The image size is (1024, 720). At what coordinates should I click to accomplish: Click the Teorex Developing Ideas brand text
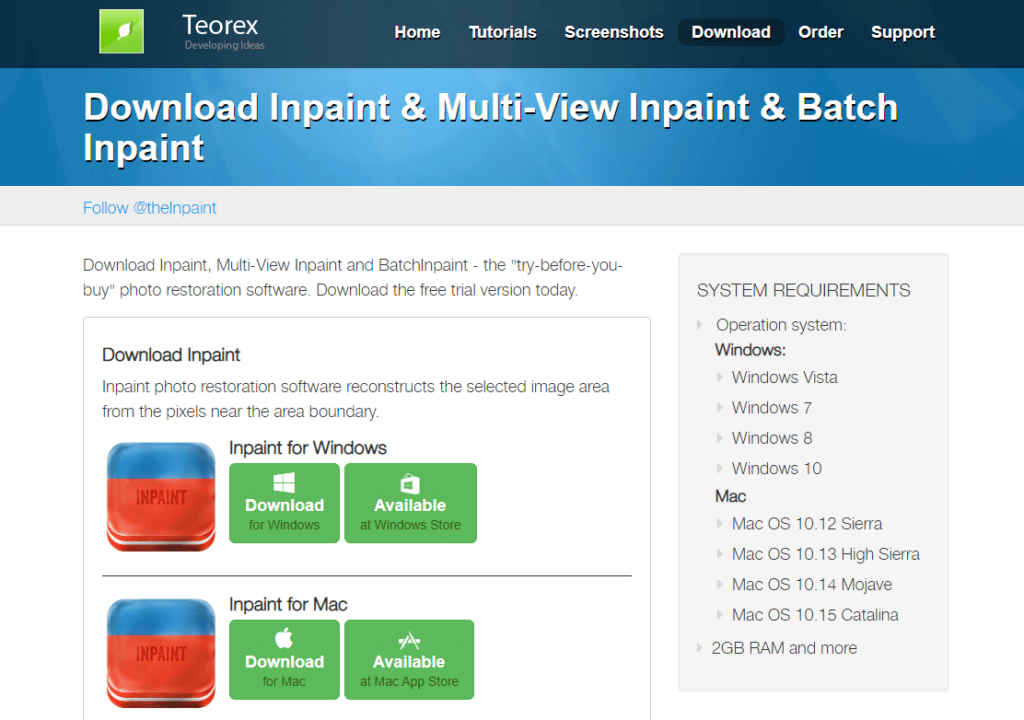click(223, 33)
